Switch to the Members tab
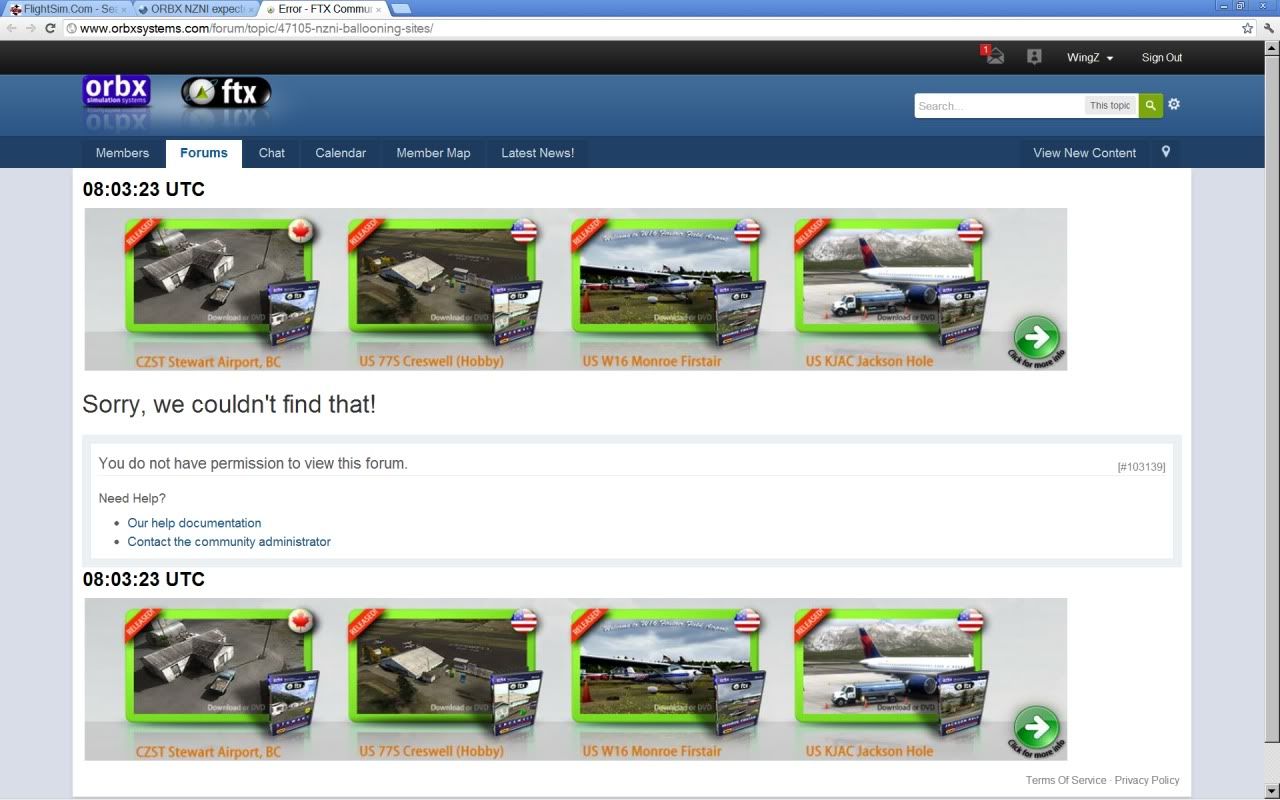 pyautogui.click(x=122, y=153)
